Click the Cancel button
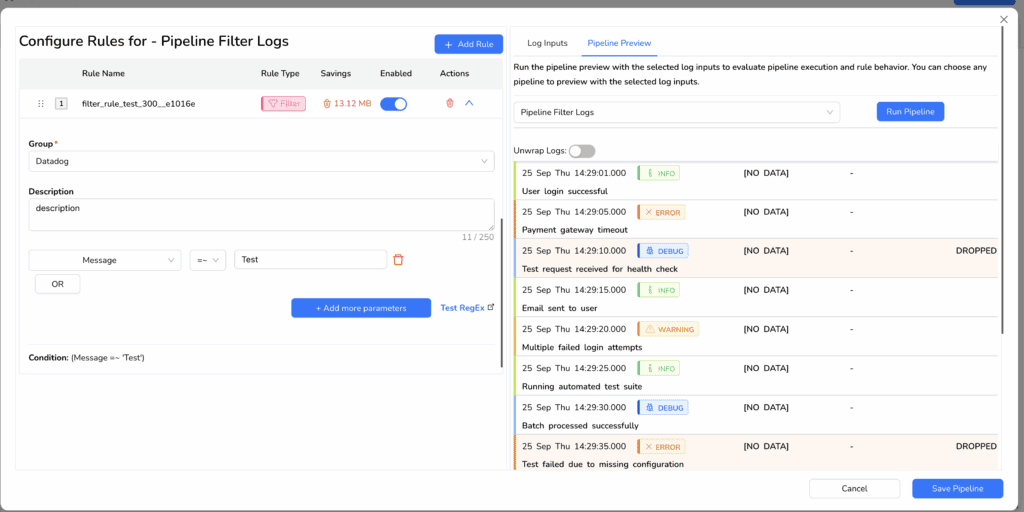1024x512 pixels. pos(854,488)
